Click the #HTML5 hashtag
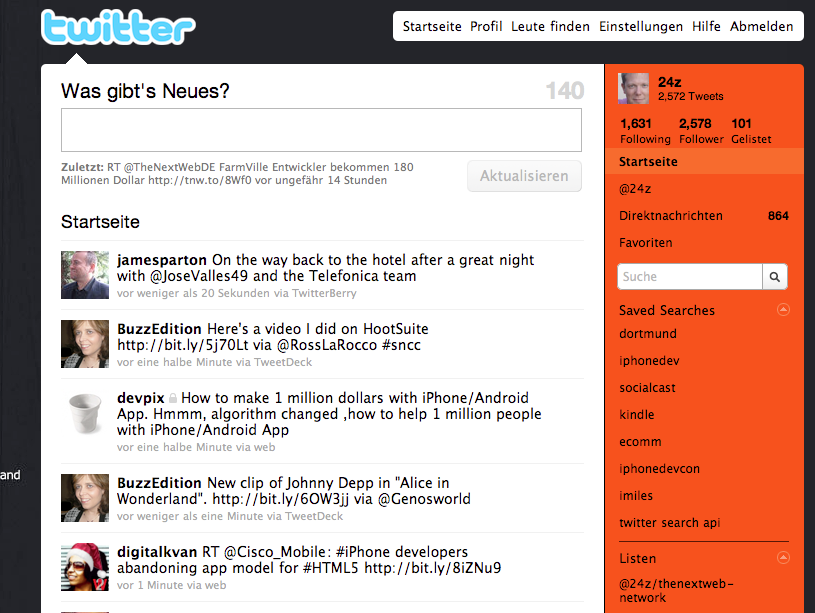Image resolution: width=815 pixels, height=613 pixels. click(331, 568)
